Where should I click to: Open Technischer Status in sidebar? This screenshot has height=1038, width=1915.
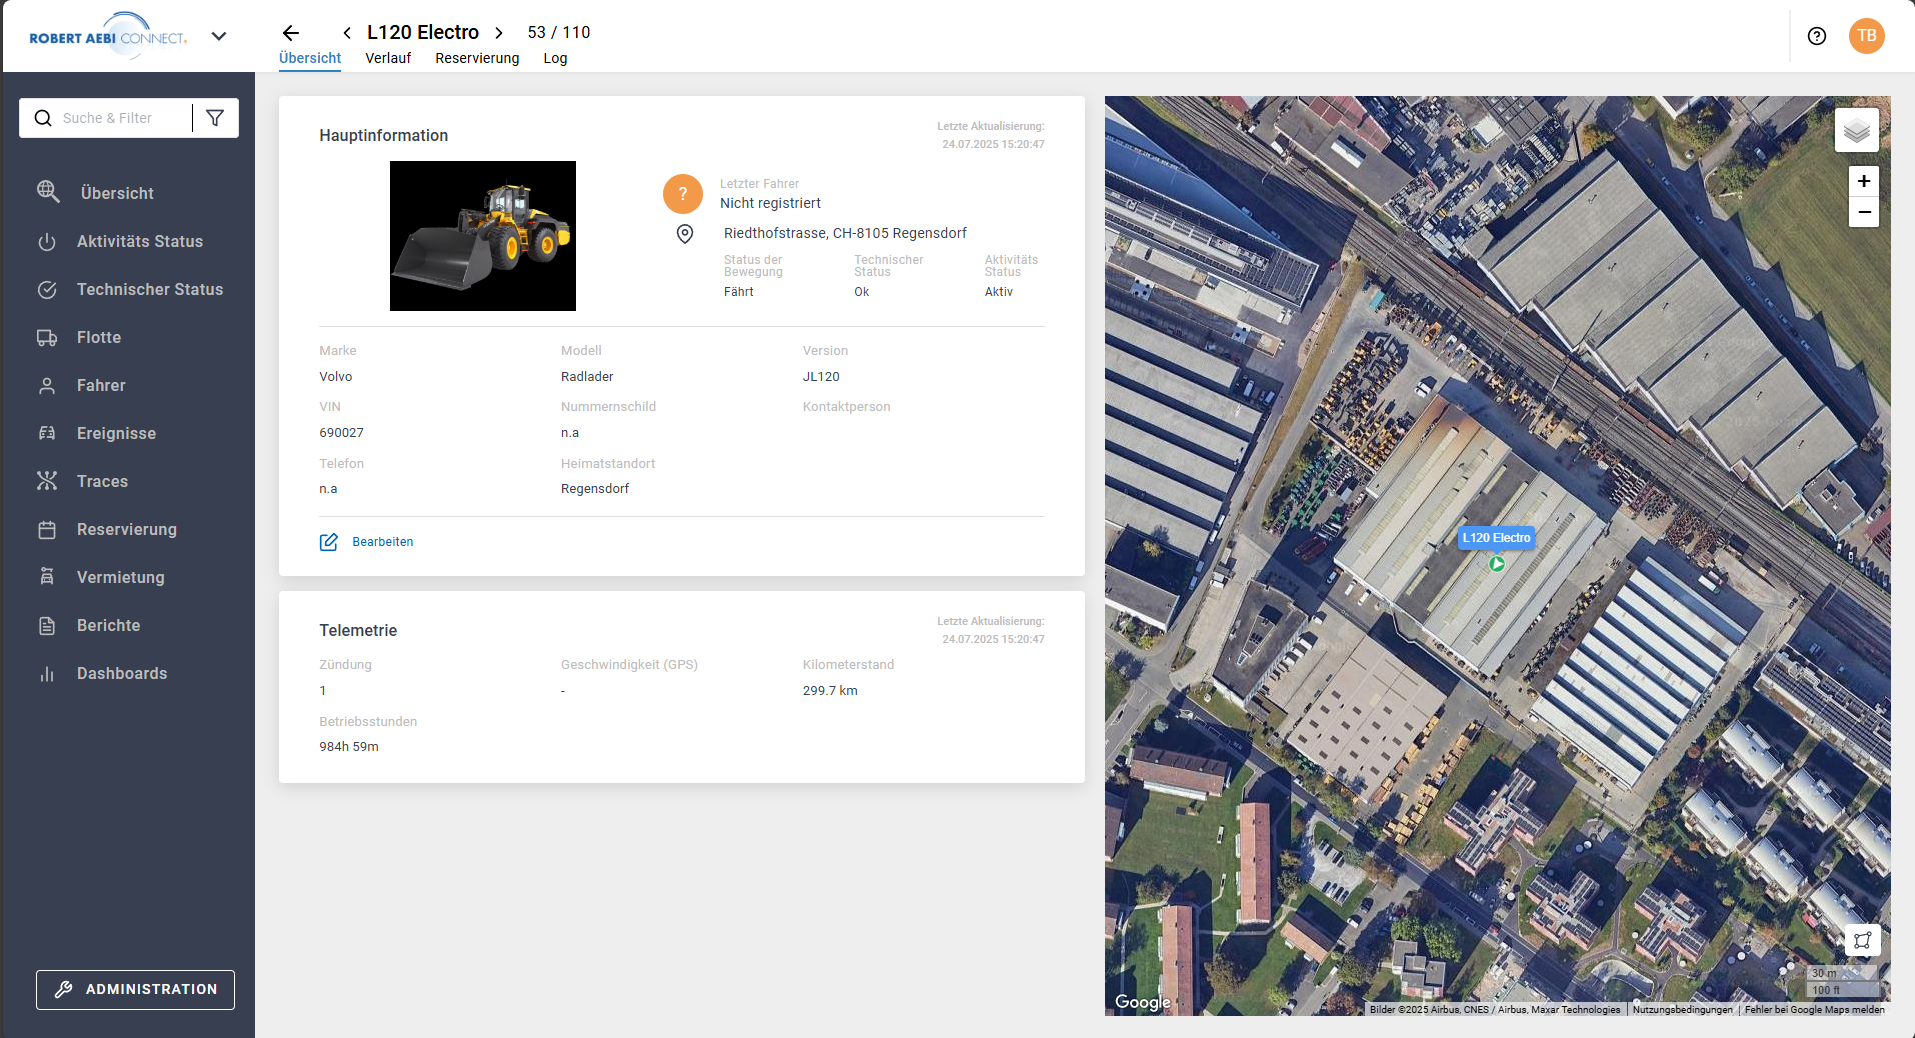(x=150, y=290)
